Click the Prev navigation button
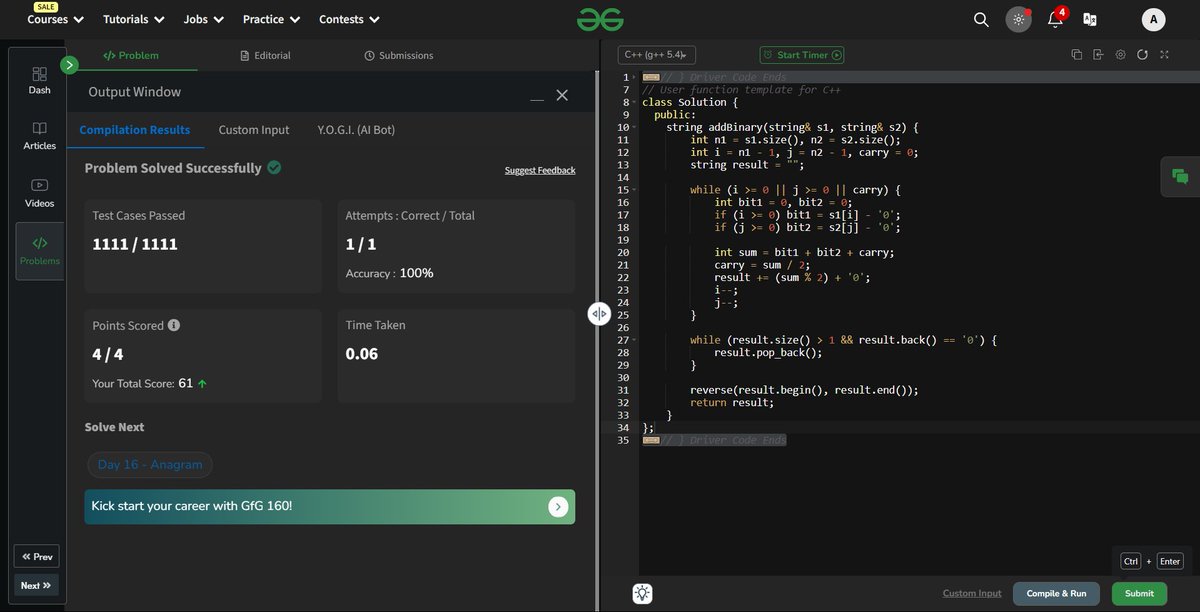Viewport: 1200px width, 612px height. tap(36, 557)
